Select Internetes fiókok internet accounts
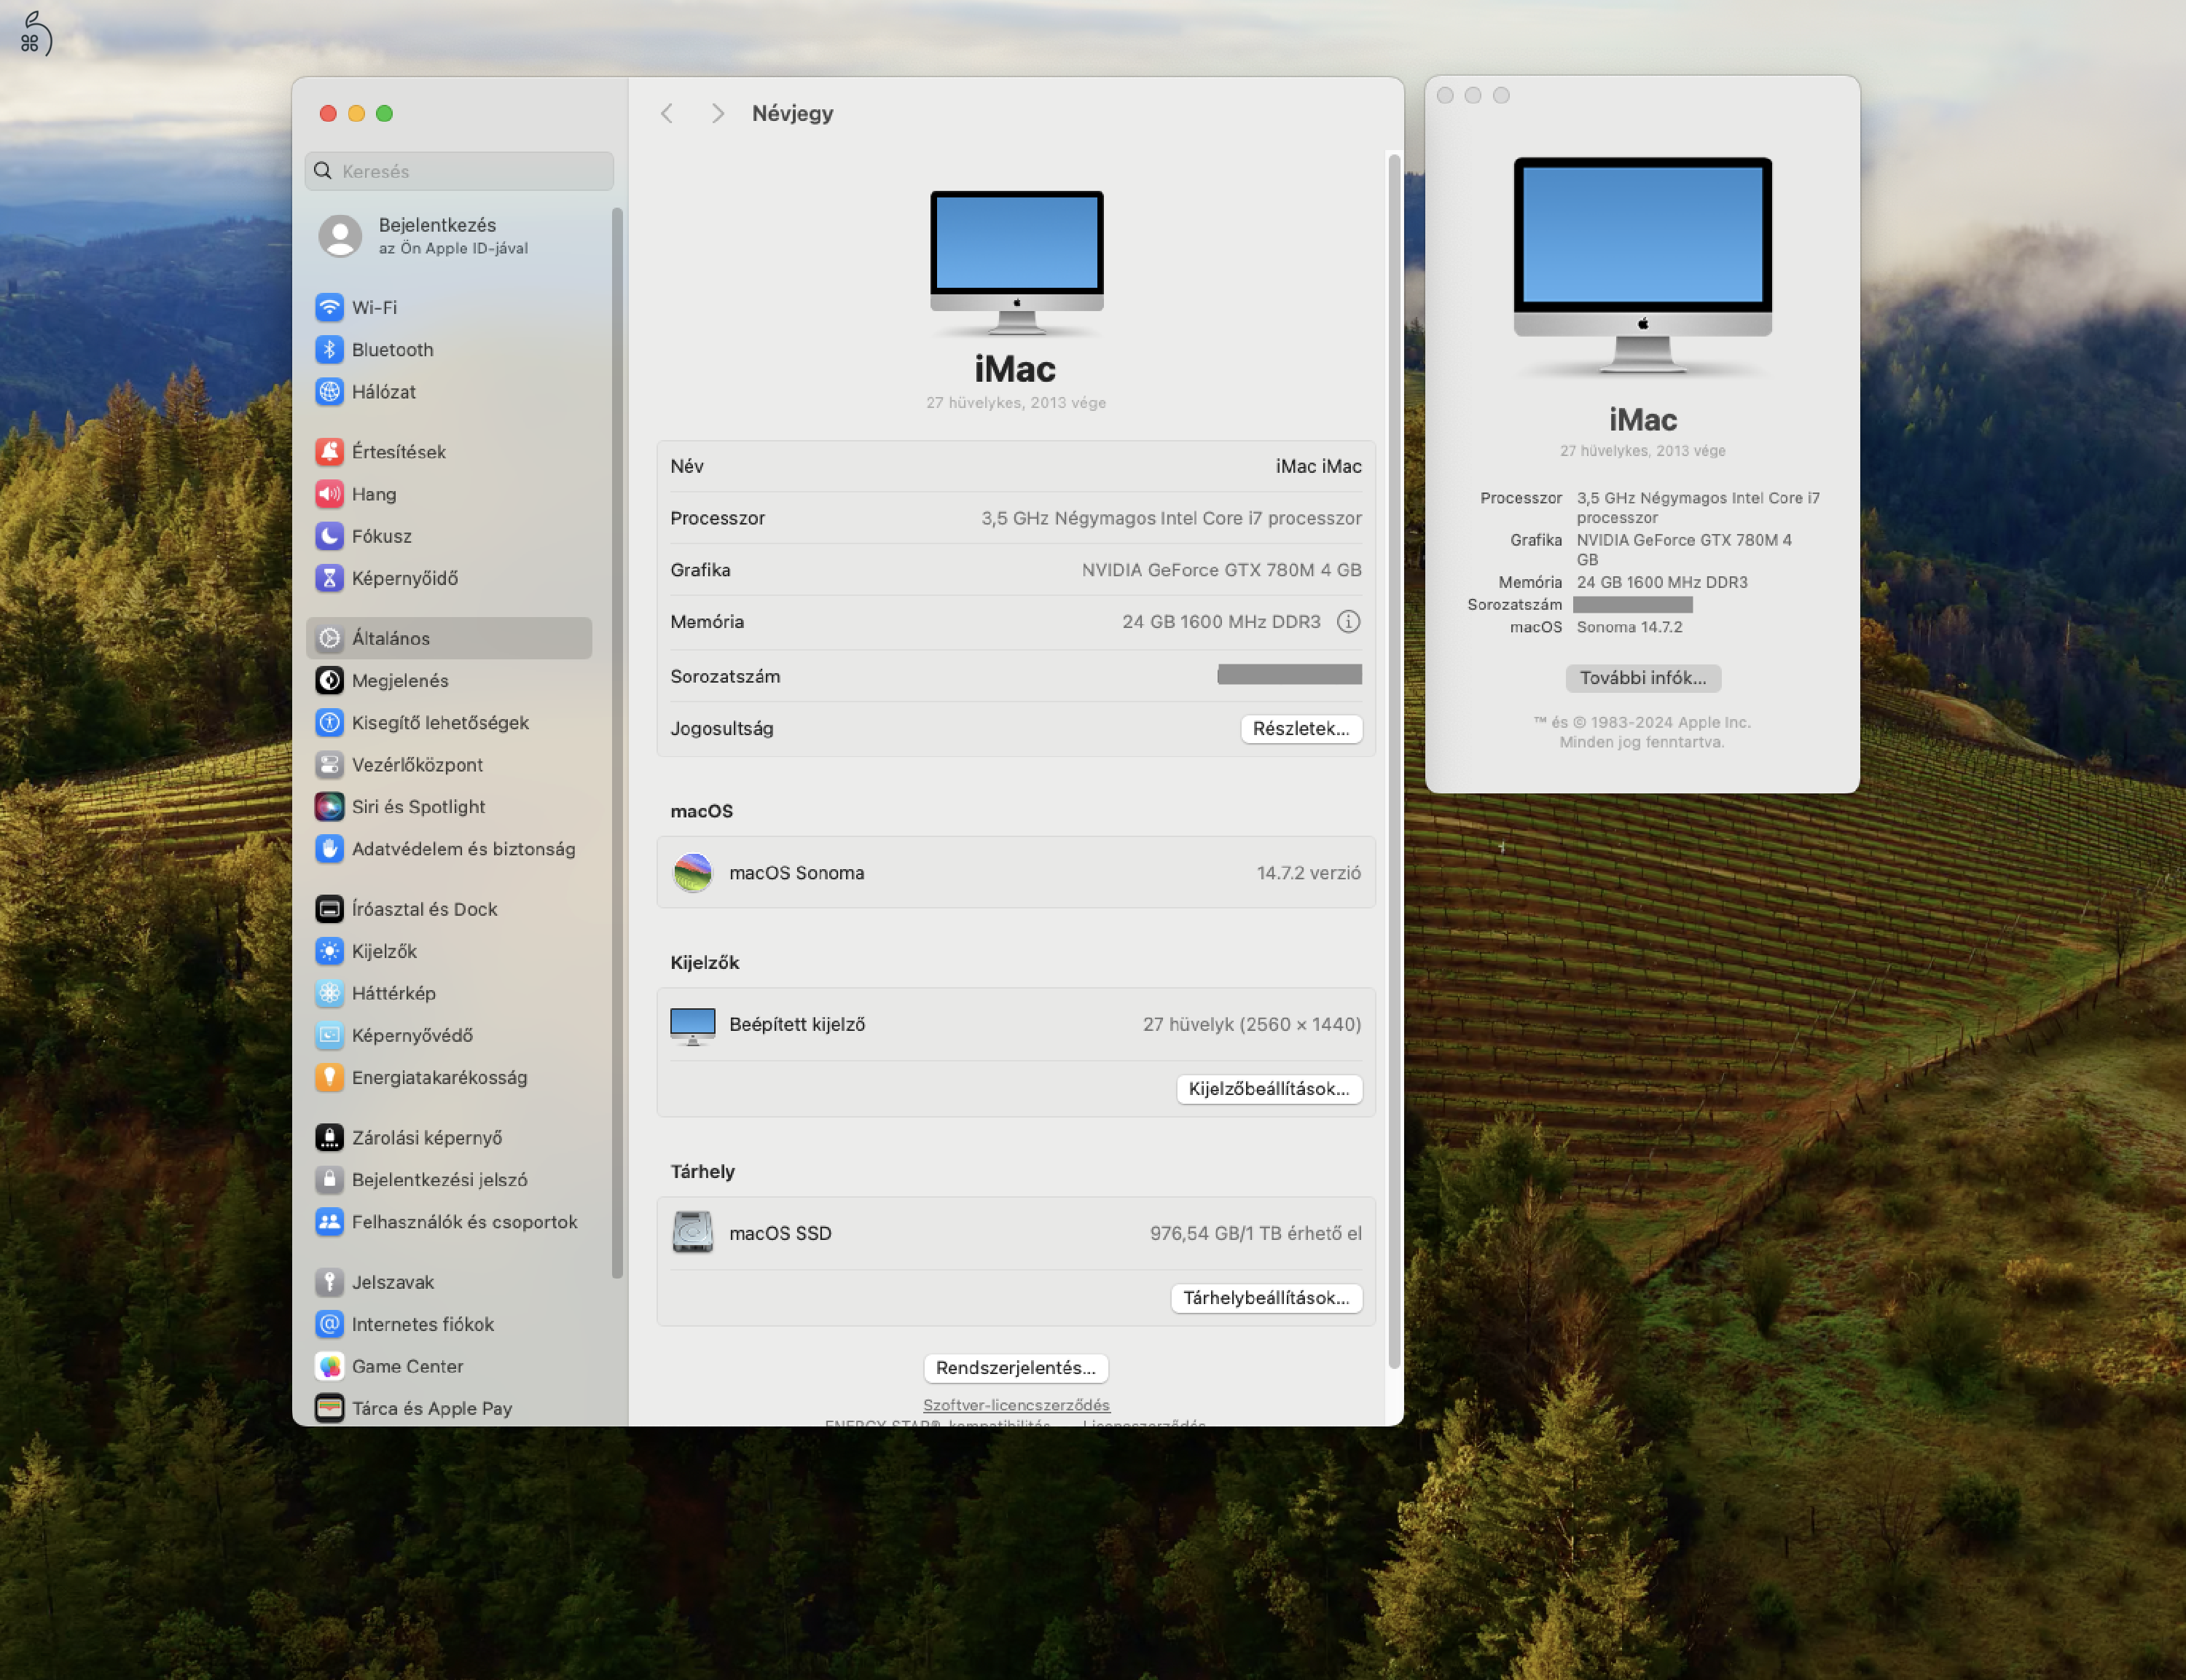 (449, 1323)
